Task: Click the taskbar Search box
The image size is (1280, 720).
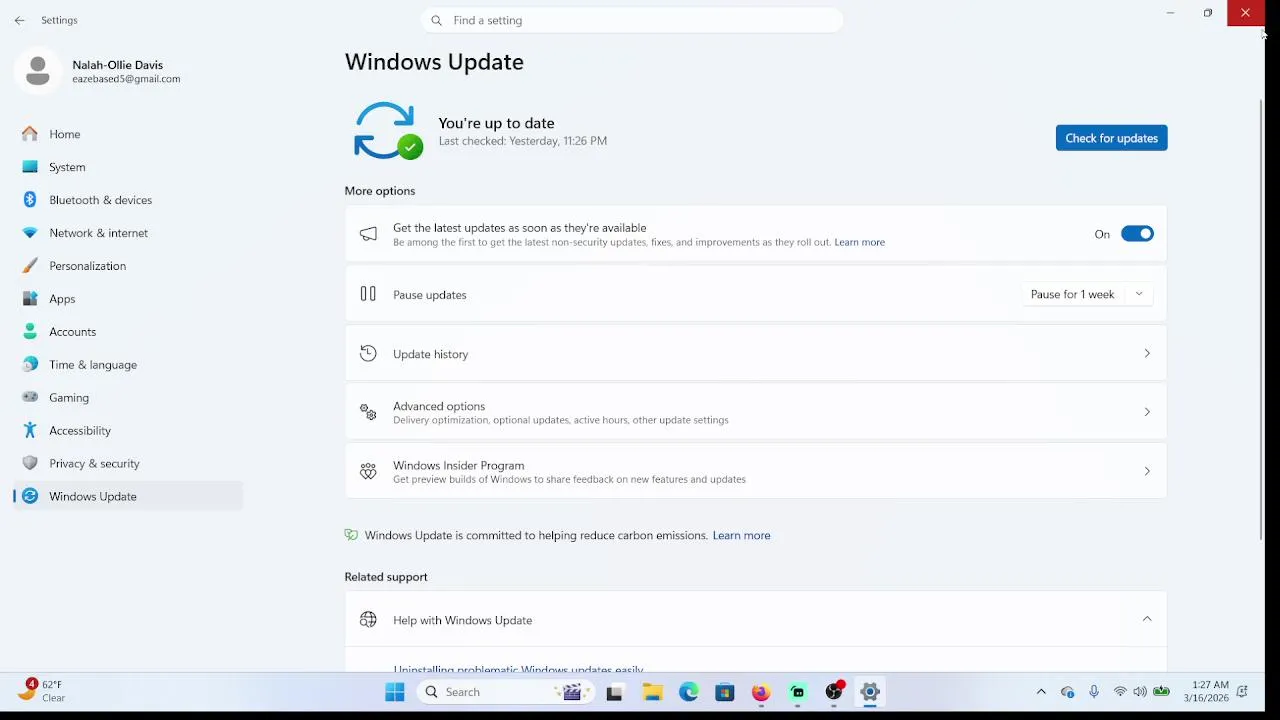Action: tap(505, 692)
